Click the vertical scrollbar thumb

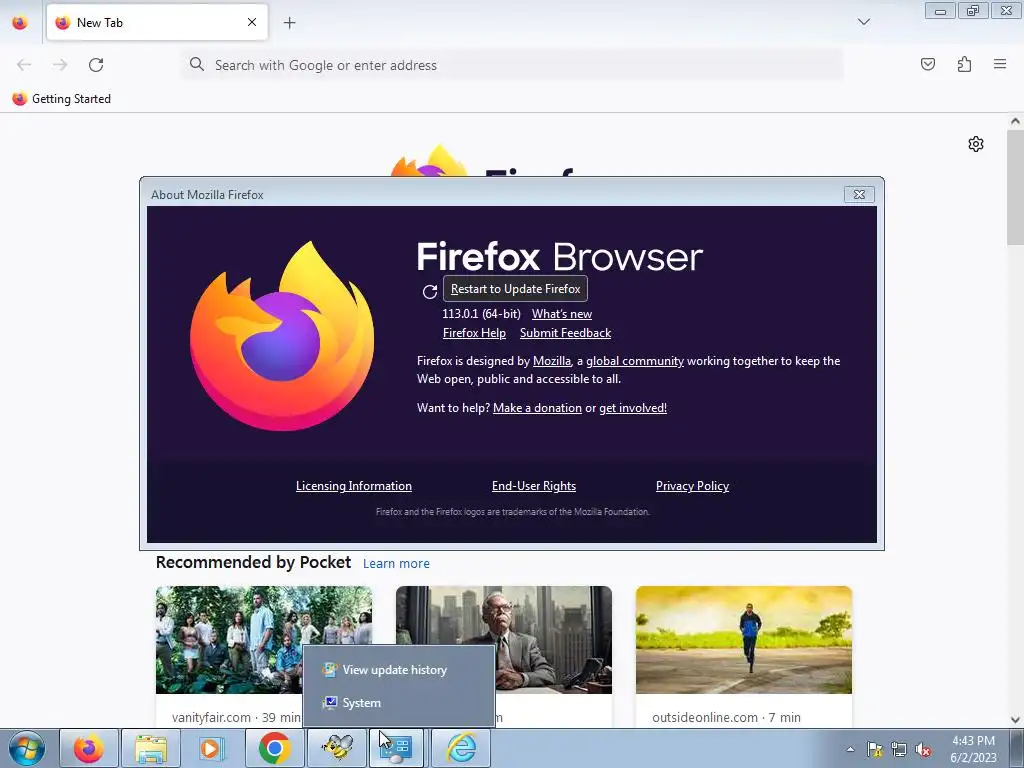click(x=1015, y=187)
